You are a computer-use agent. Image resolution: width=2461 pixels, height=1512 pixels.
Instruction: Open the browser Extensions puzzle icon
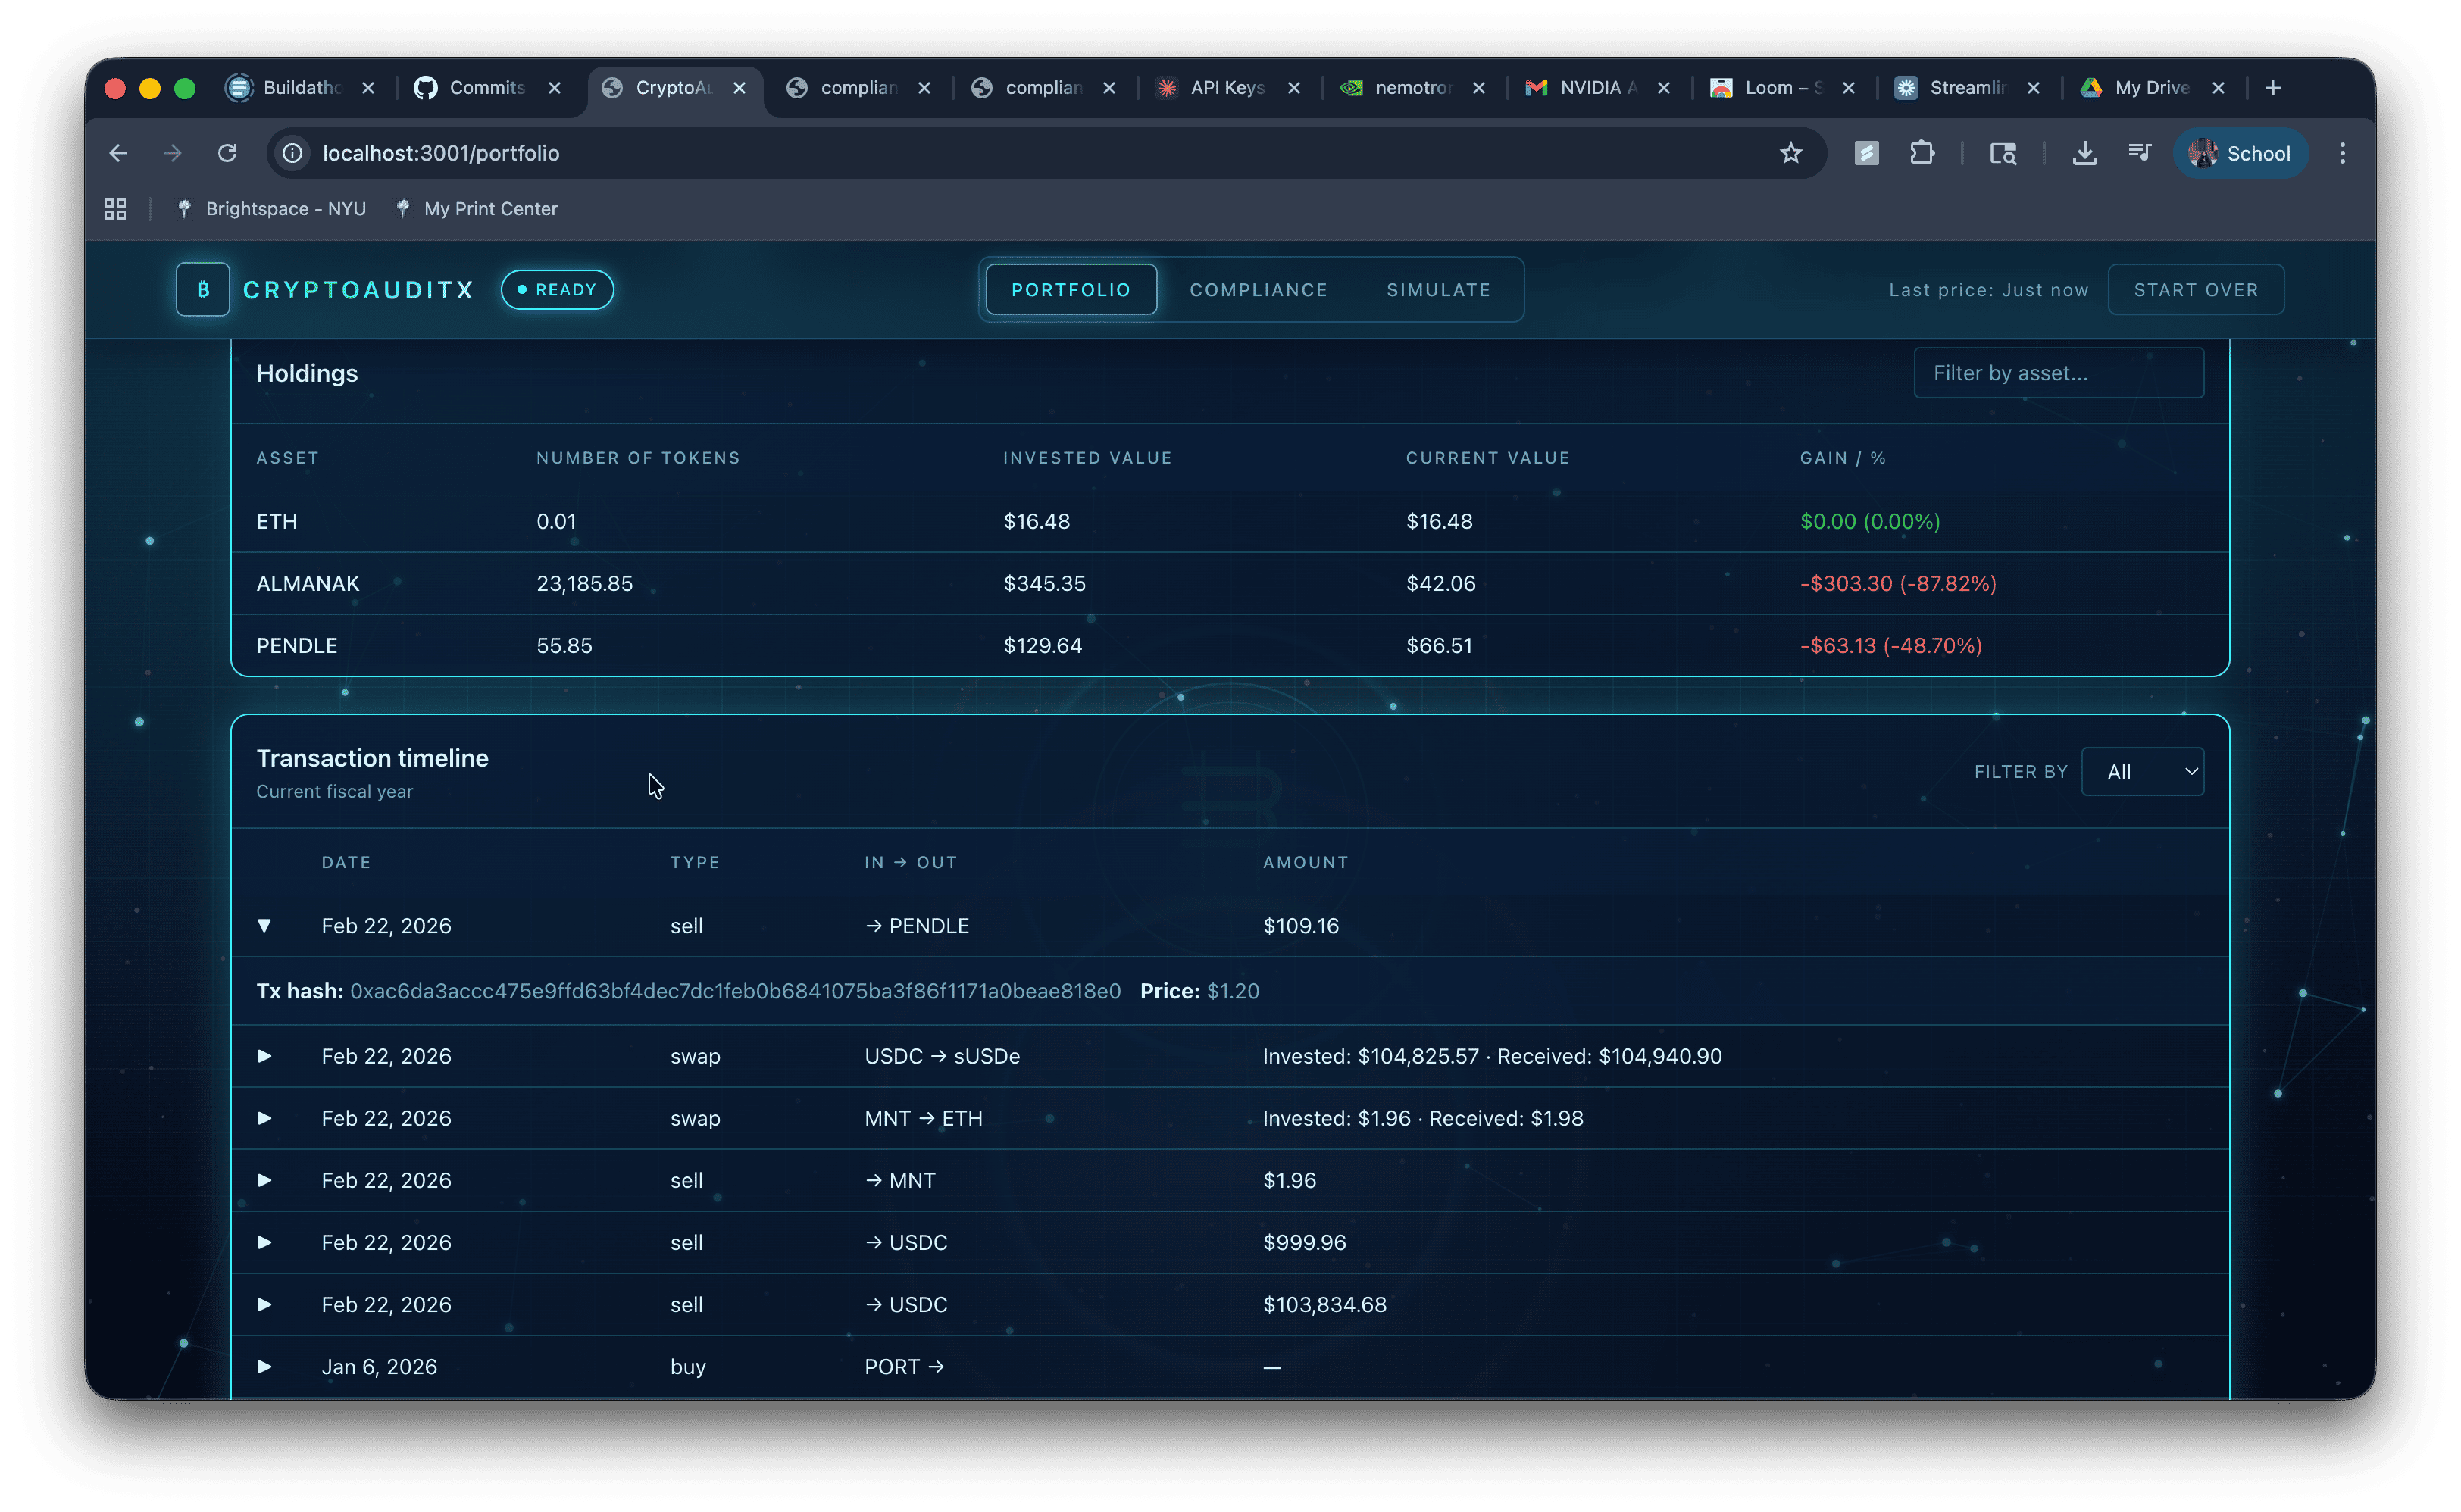point(1921,153)
